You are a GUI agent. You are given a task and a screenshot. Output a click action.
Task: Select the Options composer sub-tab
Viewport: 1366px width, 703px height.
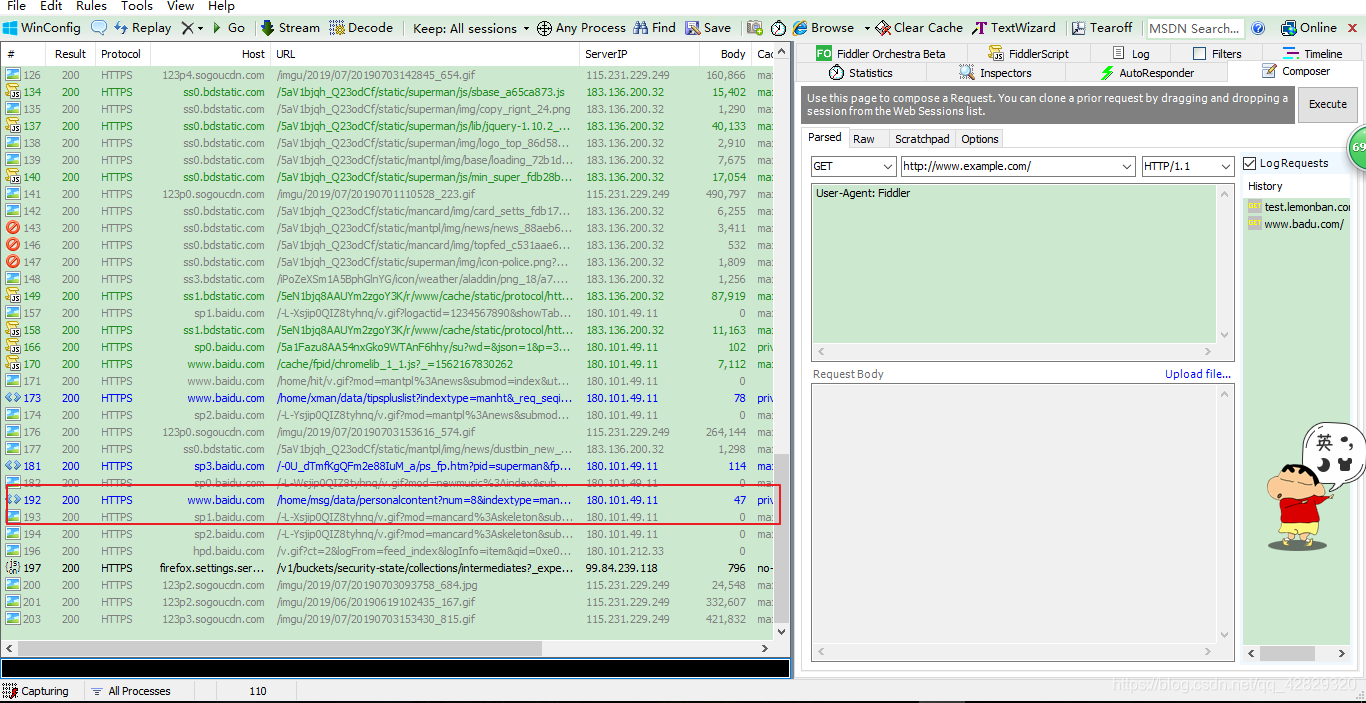(980, 139)
